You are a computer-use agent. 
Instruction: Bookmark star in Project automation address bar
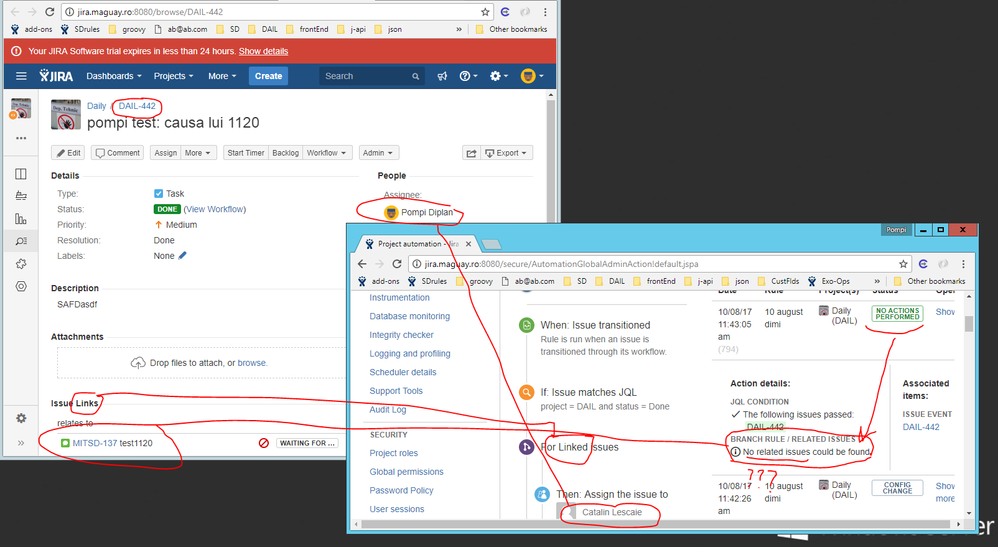(903, 264)
